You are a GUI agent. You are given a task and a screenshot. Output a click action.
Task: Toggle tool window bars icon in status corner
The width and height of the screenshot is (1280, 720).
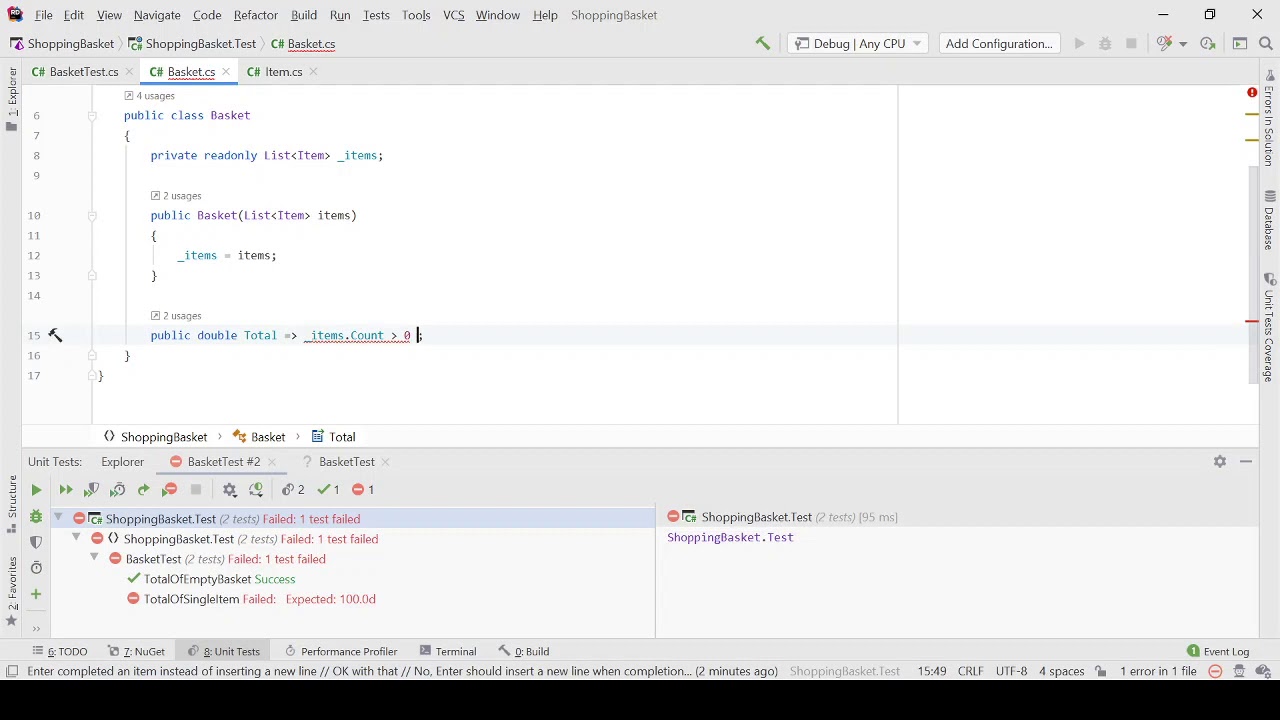tap(12, 672)
